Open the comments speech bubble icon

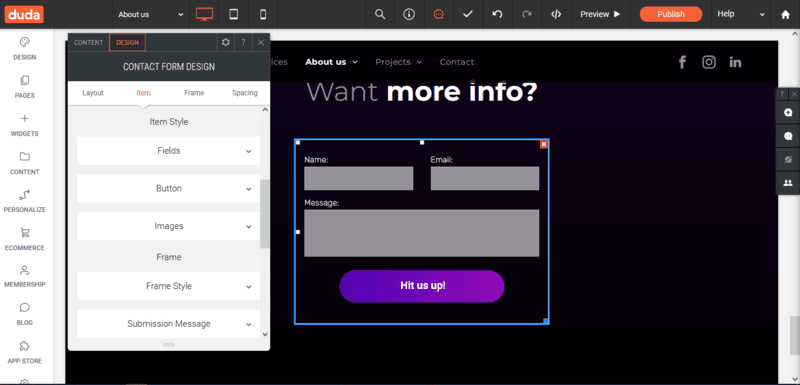(x=438, y=14)
